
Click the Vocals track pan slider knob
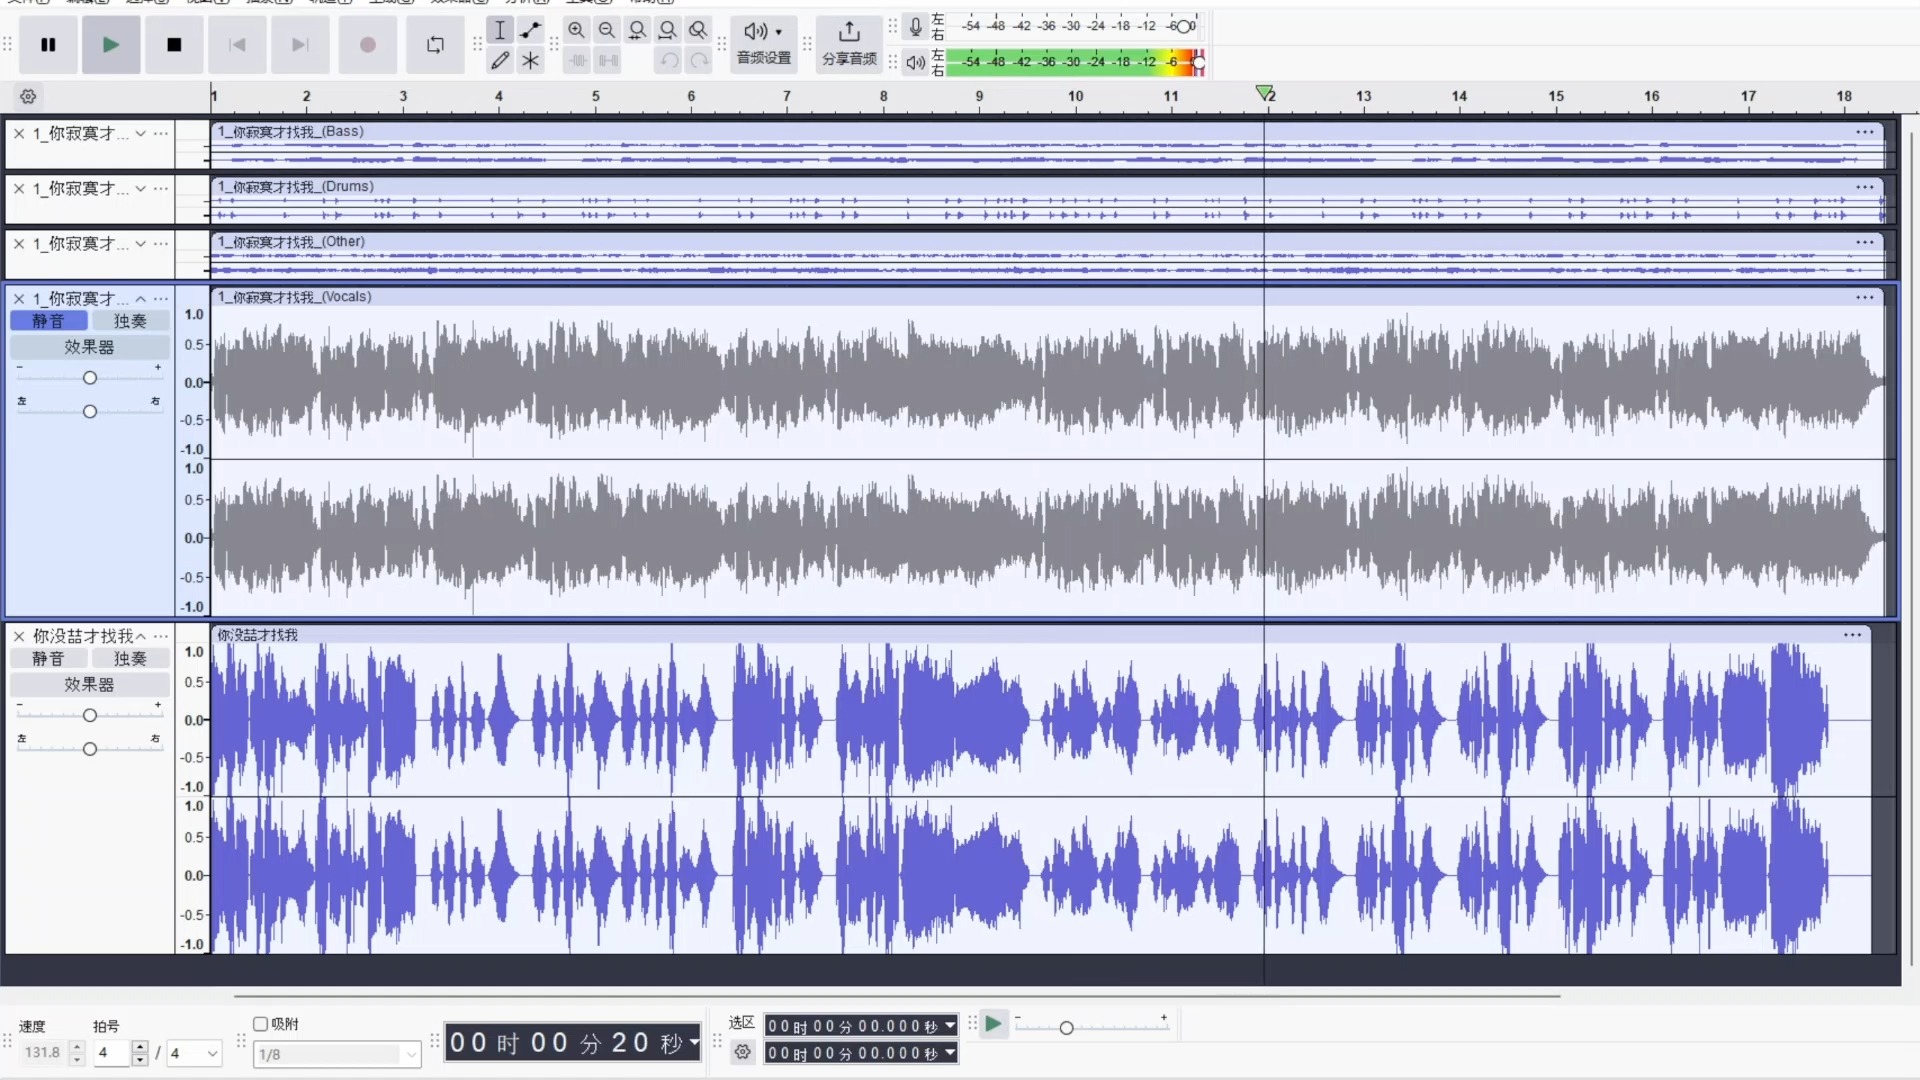(90, 412)
